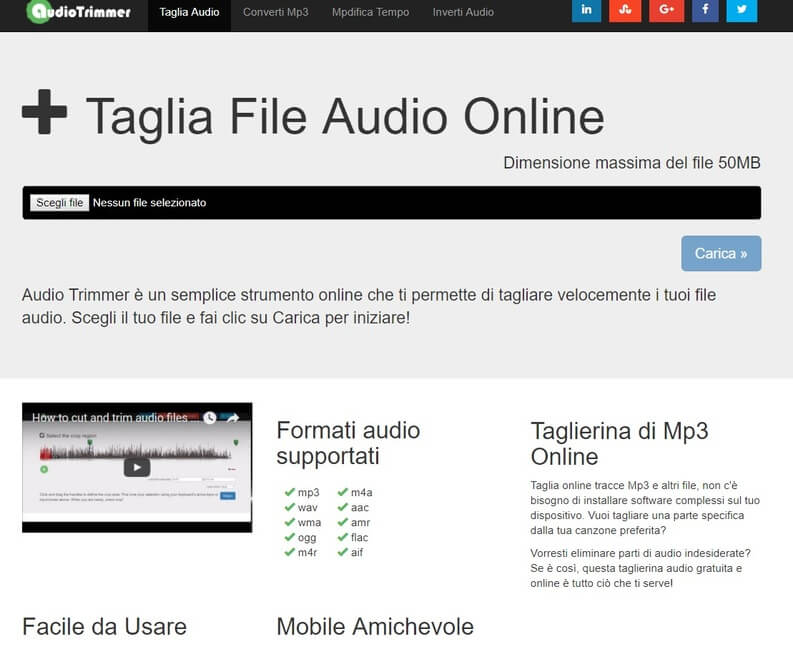Share on Twitter icon
The image size is (793, 649).
coord(741,10)
